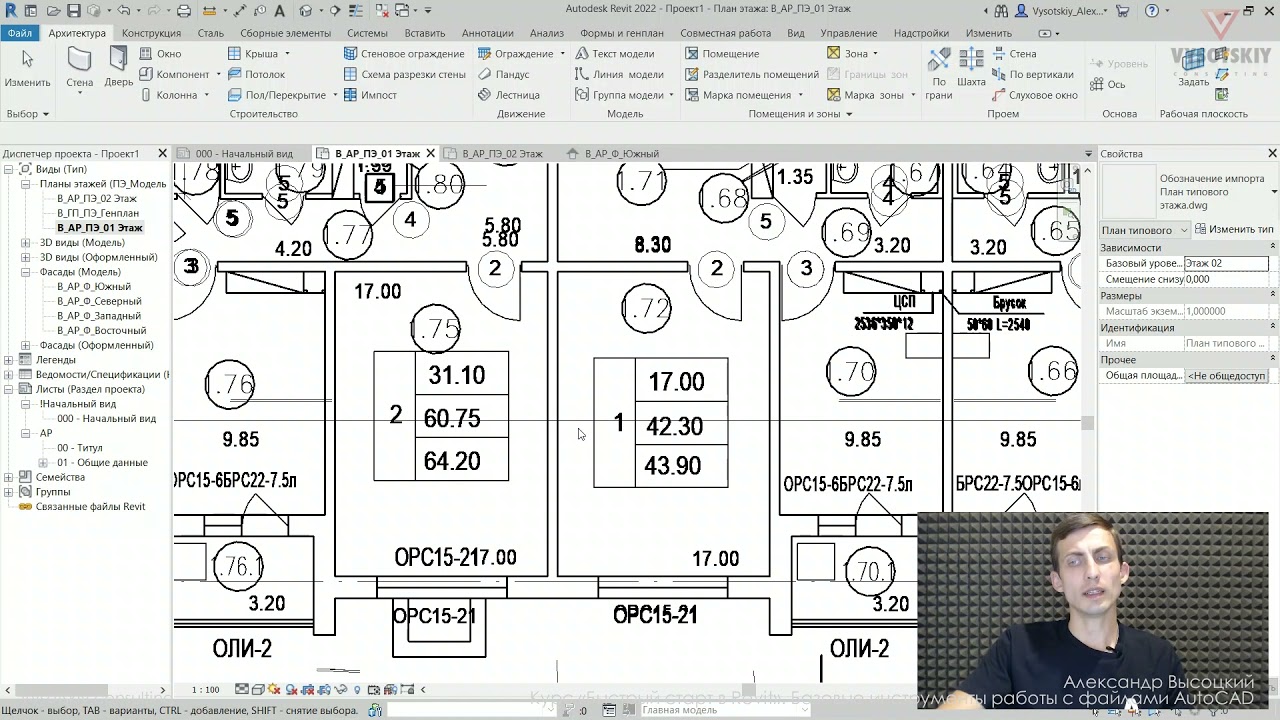Select the Дверь (Door) tool
Viewport: 1280px width, 720px height.
118,69
